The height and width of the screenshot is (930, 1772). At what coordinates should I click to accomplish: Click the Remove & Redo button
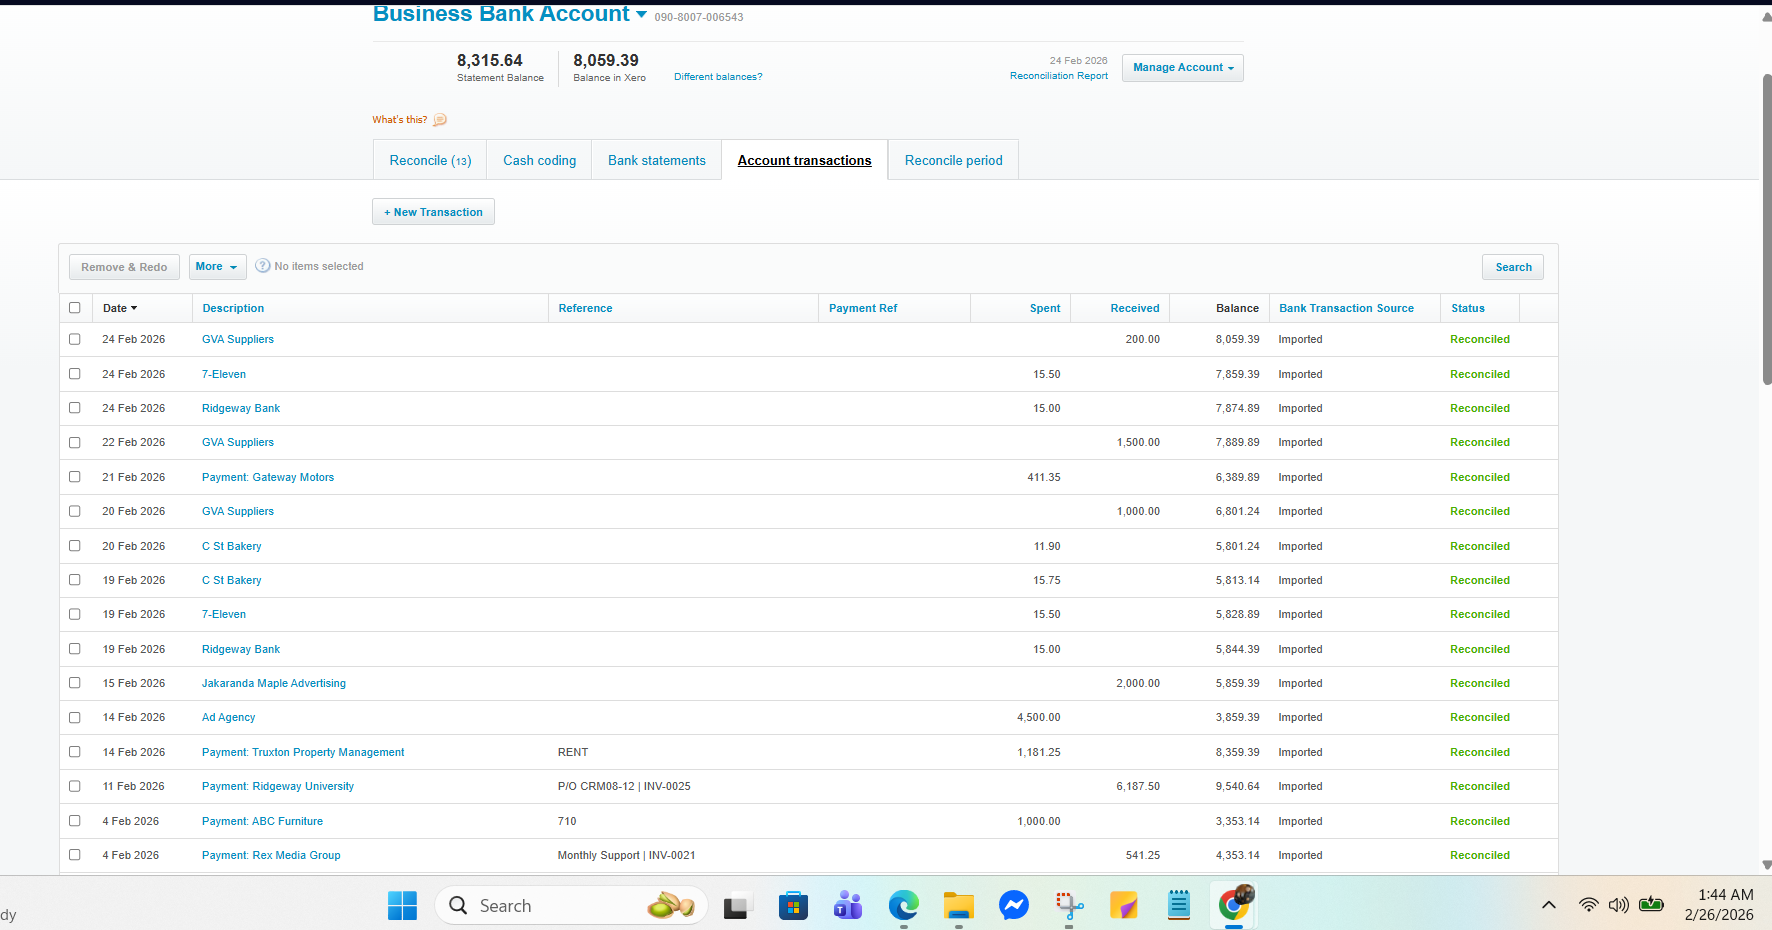[x=124, y=267]
